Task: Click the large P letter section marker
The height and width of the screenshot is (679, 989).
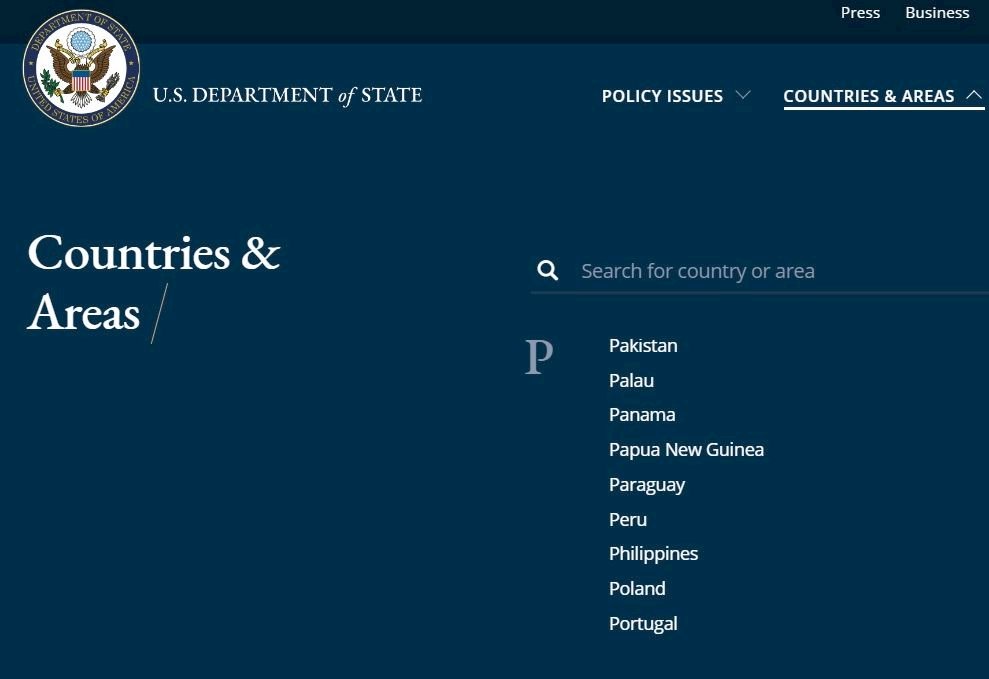Action: [x=539, y=357]
